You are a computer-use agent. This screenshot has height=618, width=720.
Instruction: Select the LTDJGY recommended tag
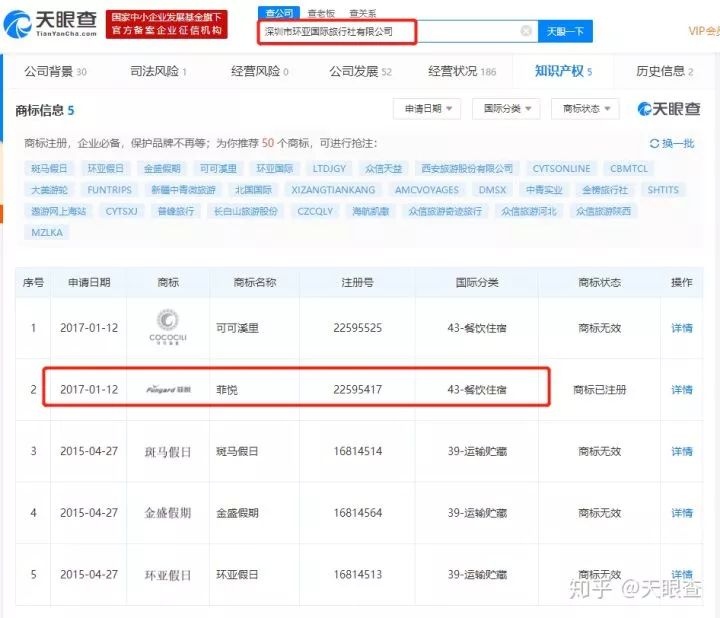tap(329, 169)
